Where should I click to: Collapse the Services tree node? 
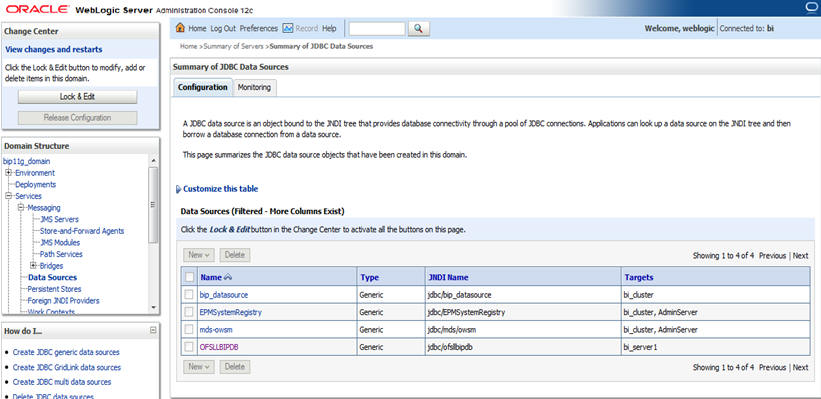pyautogui.click(x=9, y=196)
